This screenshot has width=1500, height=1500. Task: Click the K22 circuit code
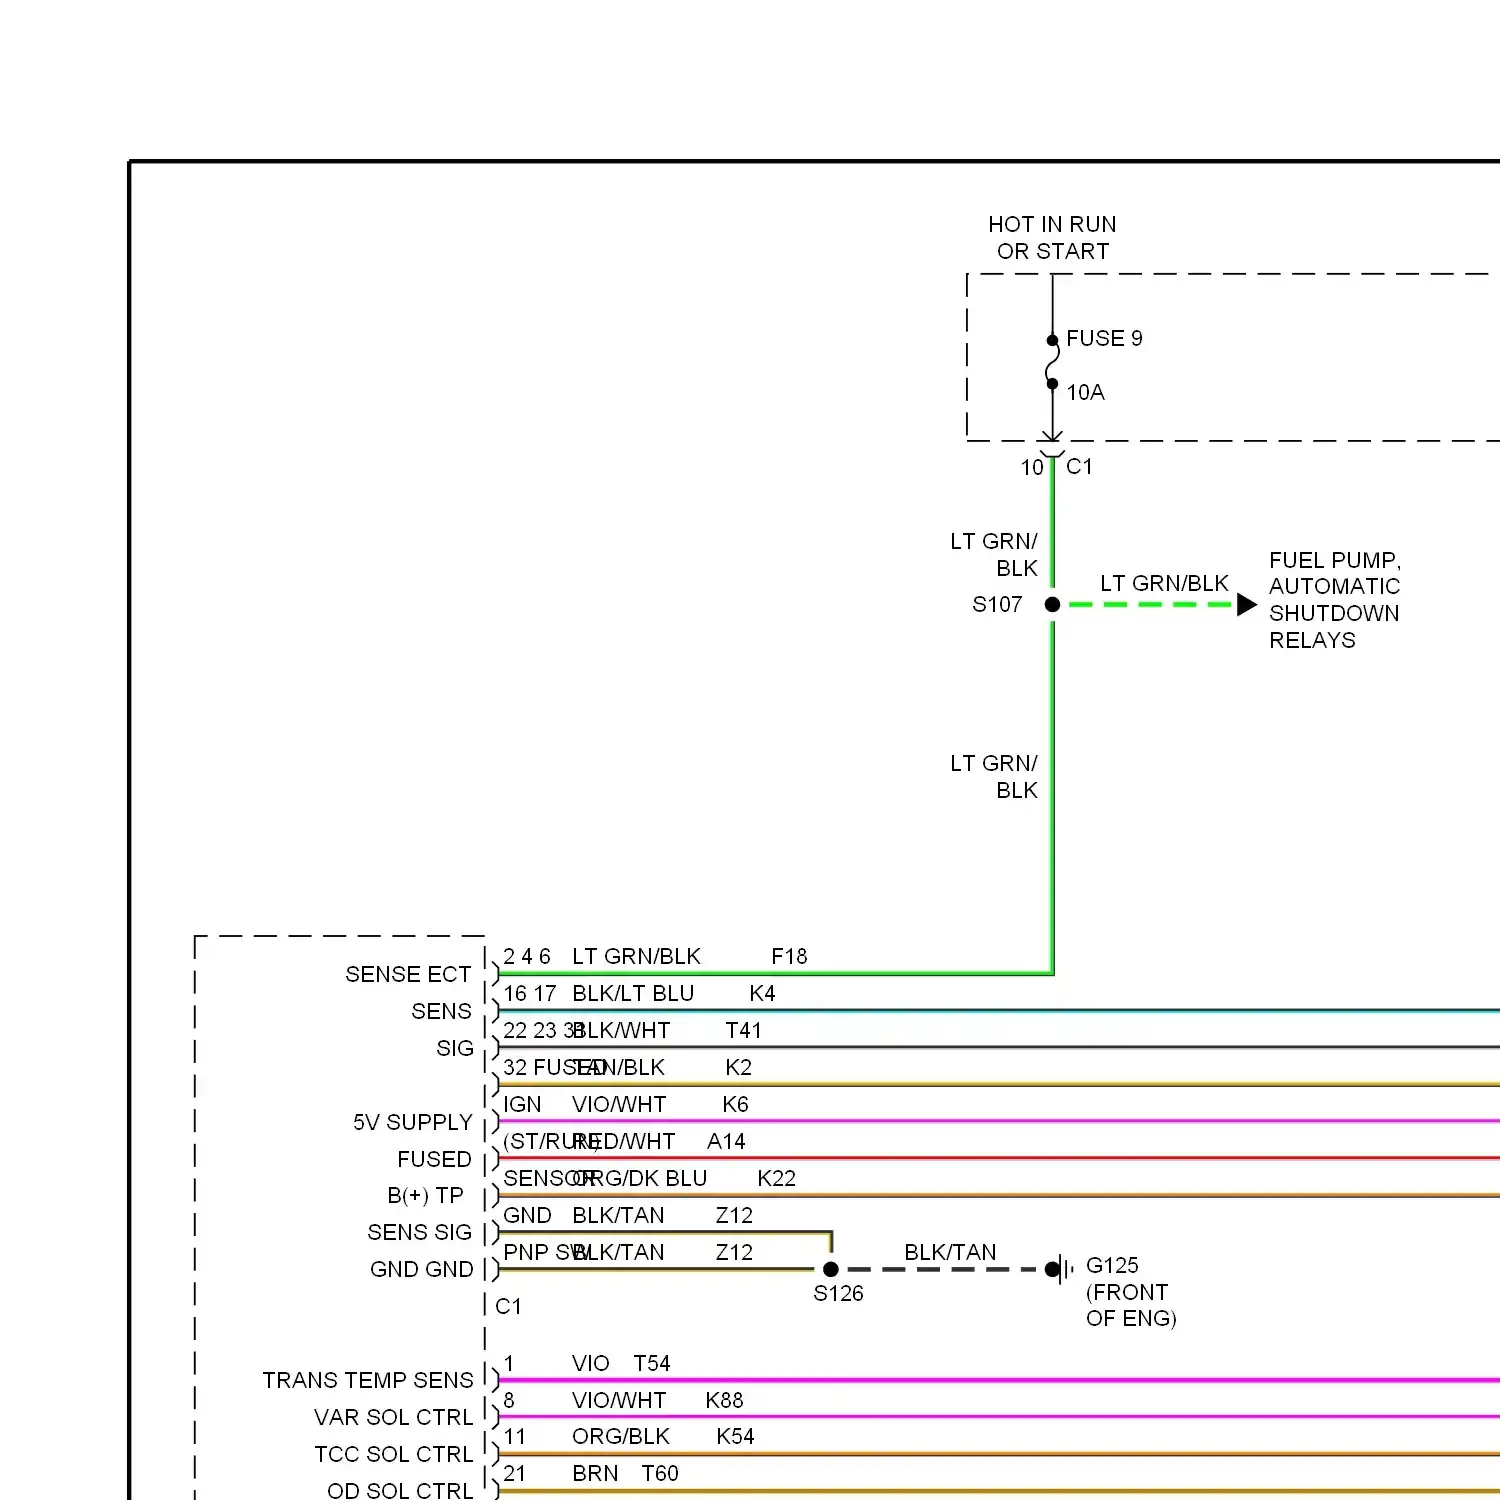click(776, 1178)
